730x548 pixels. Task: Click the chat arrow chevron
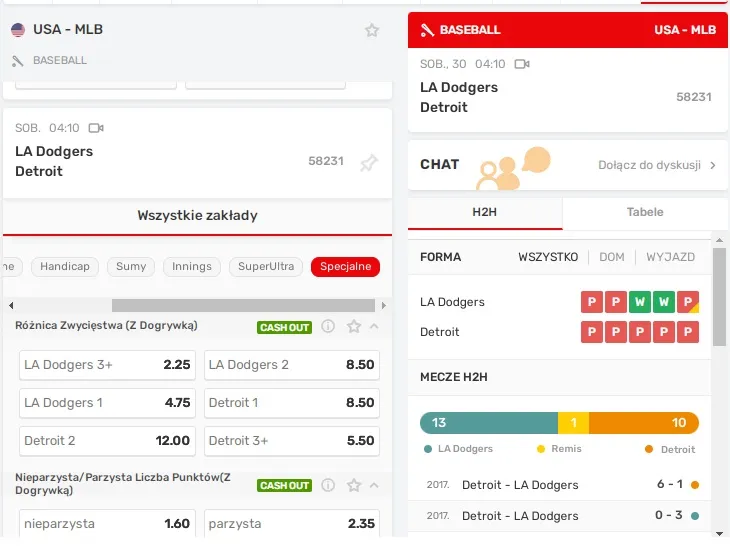tap(713, 165)
